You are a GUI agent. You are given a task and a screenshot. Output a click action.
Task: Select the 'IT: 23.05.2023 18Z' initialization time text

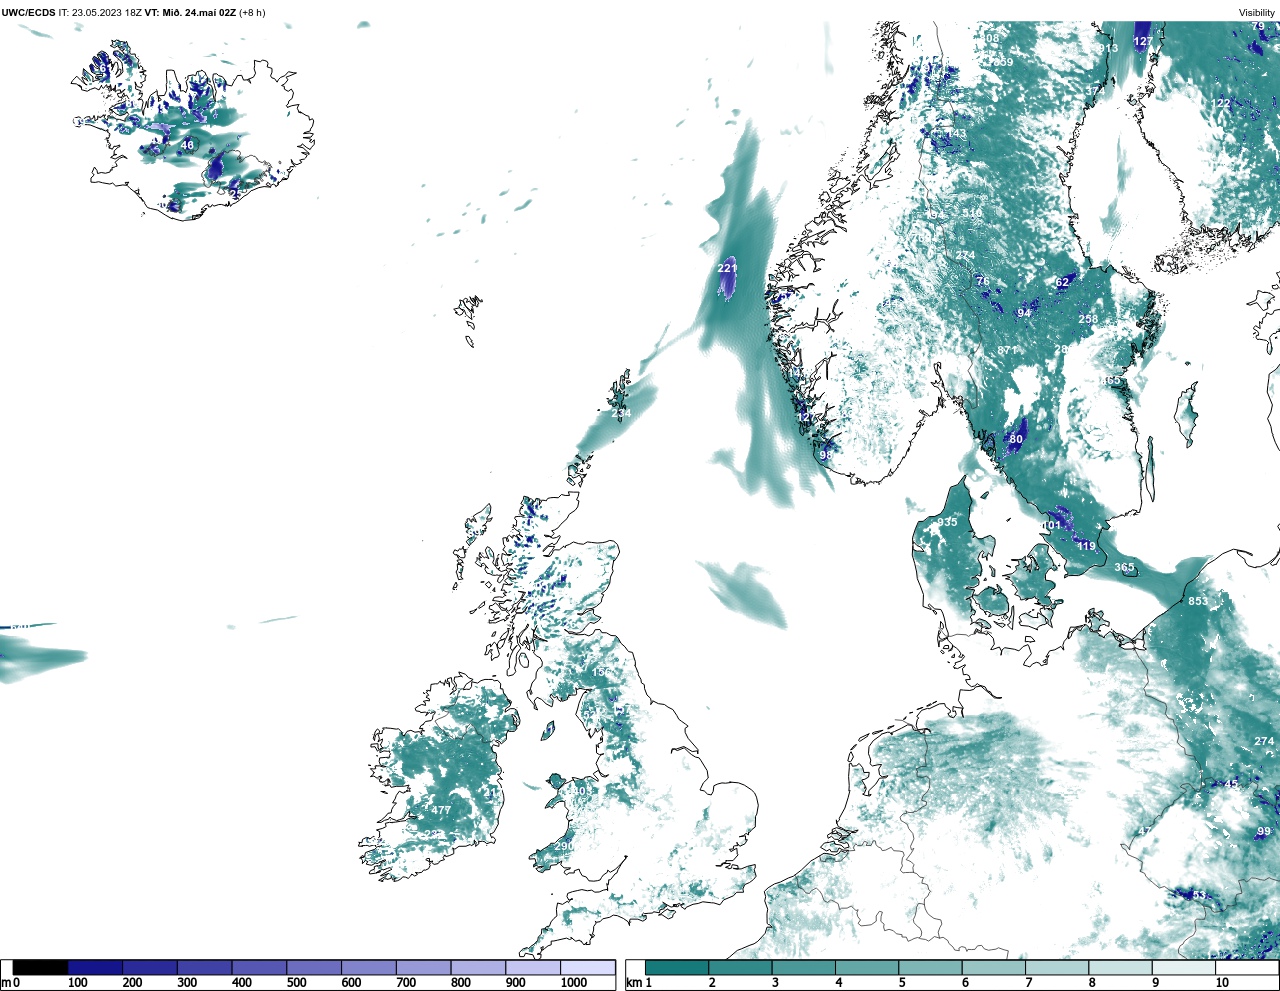100,13
